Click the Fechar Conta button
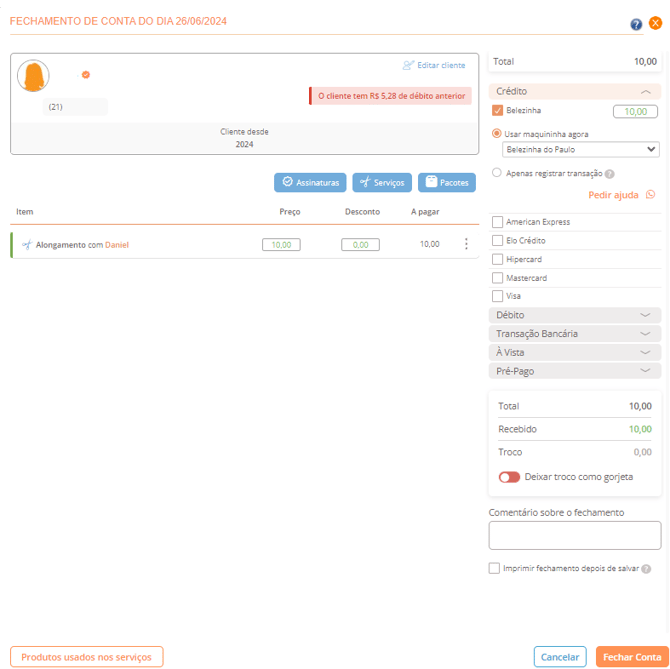670x669 pixels. click(x=632, y=657)
